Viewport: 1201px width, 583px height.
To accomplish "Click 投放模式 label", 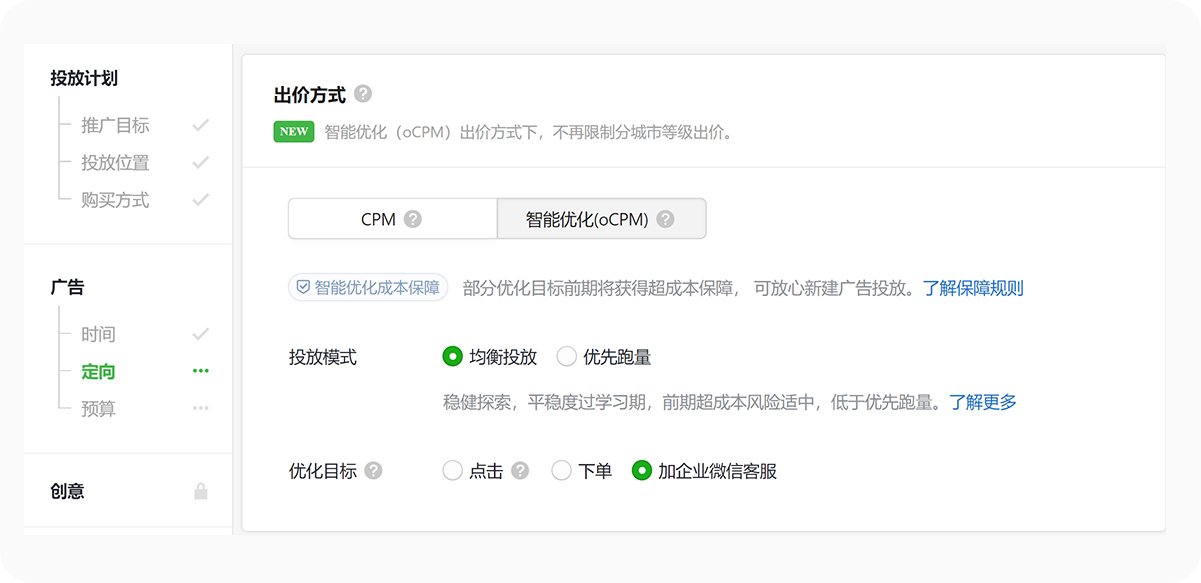I will pyautogui.click(x=323, y=357).
